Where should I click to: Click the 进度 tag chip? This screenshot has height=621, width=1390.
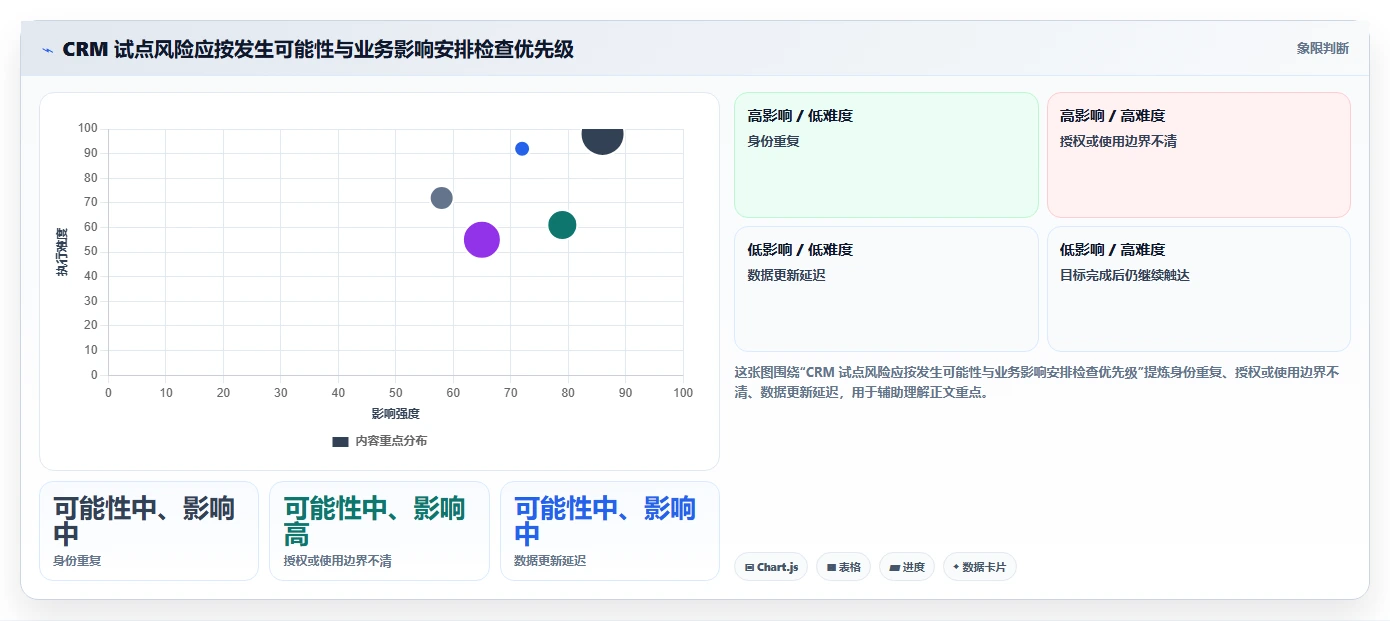click(907, 567)
